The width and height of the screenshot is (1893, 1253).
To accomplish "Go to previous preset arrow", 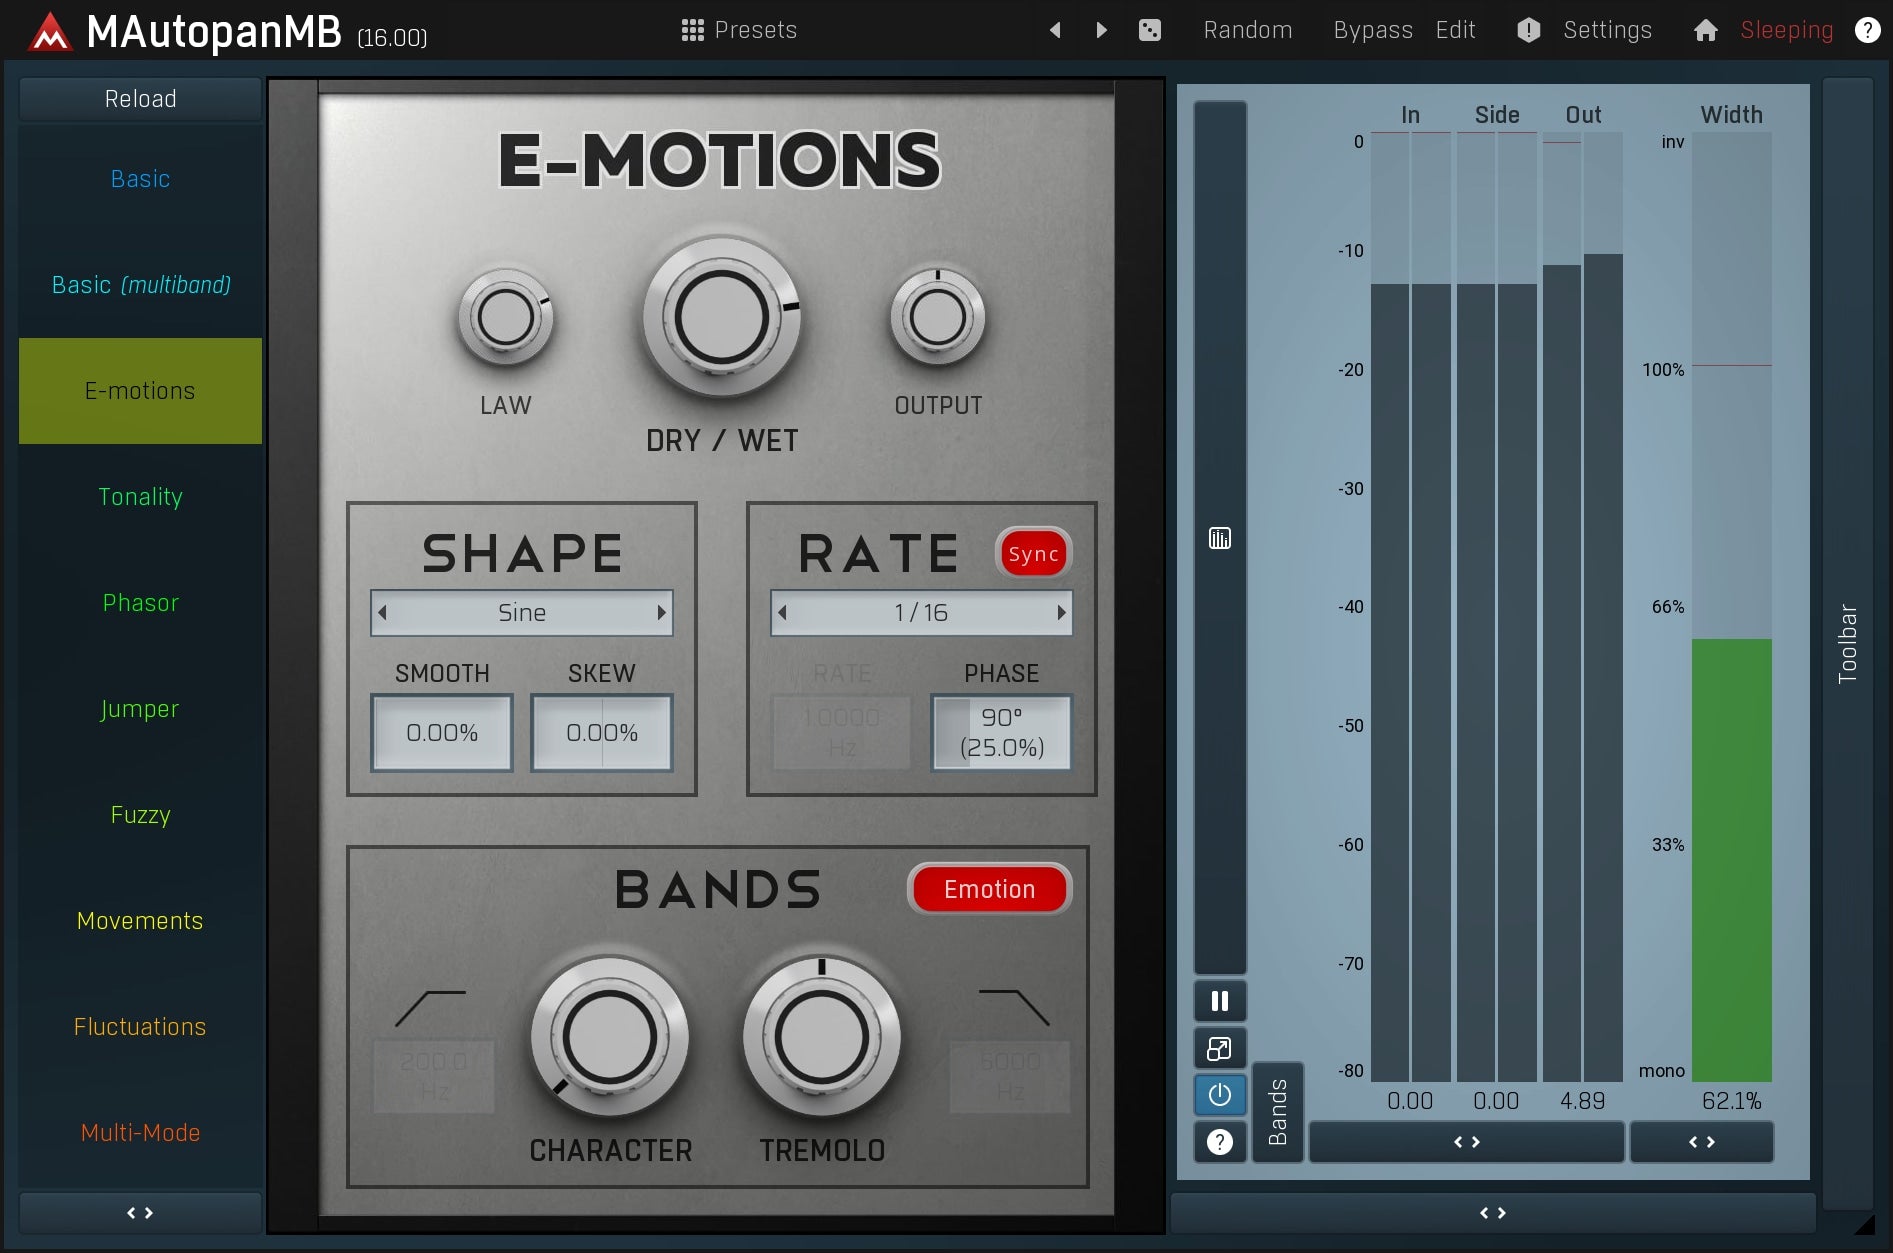I will (1055, 30).
